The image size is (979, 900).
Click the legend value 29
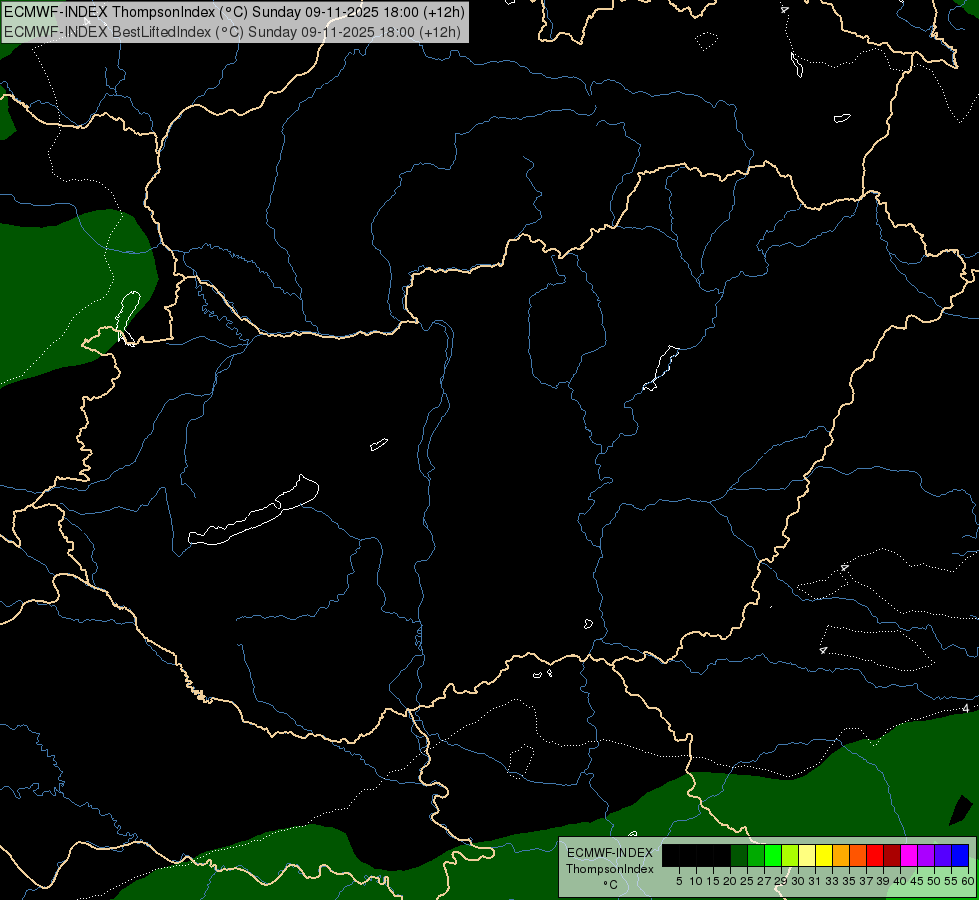781,881
